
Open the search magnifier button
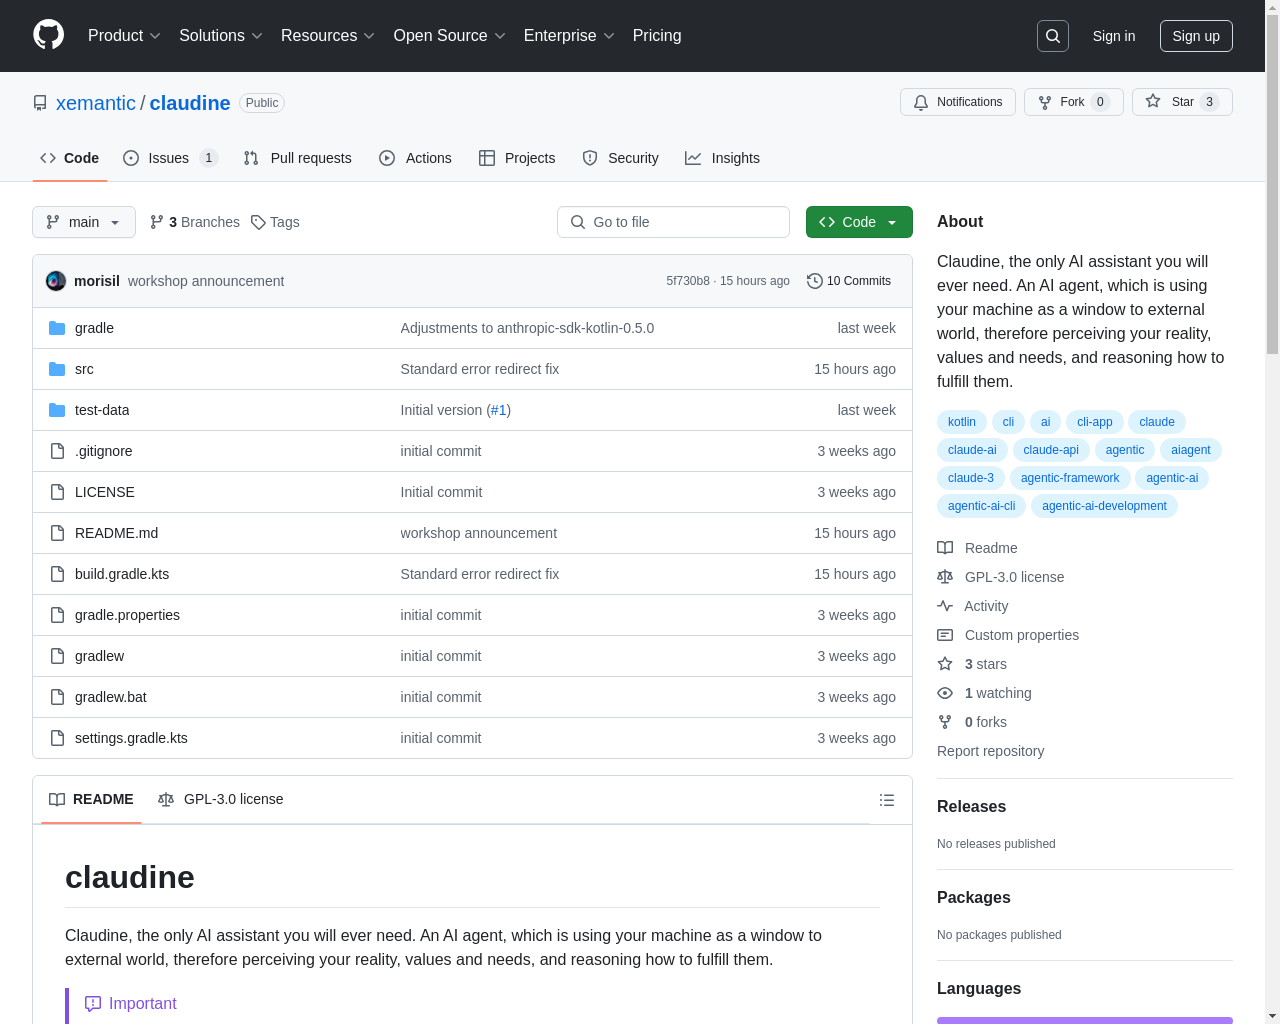pos(1053,36)
